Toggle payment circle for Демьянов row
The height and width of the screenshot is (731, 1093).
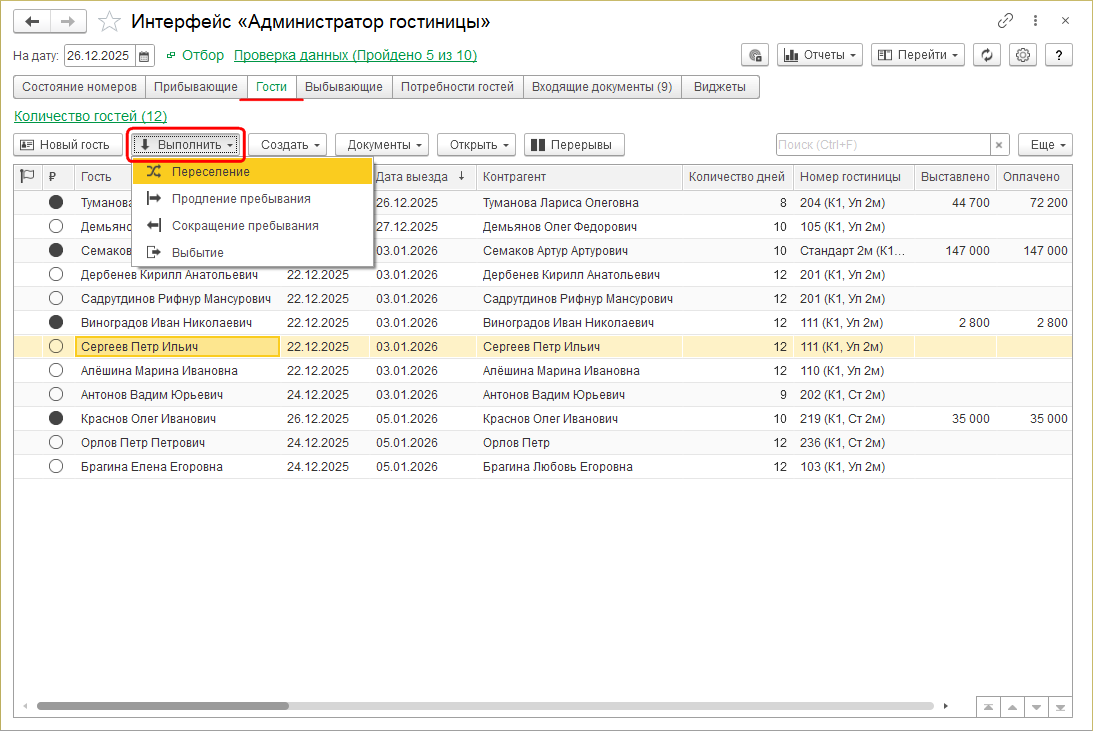56,226
